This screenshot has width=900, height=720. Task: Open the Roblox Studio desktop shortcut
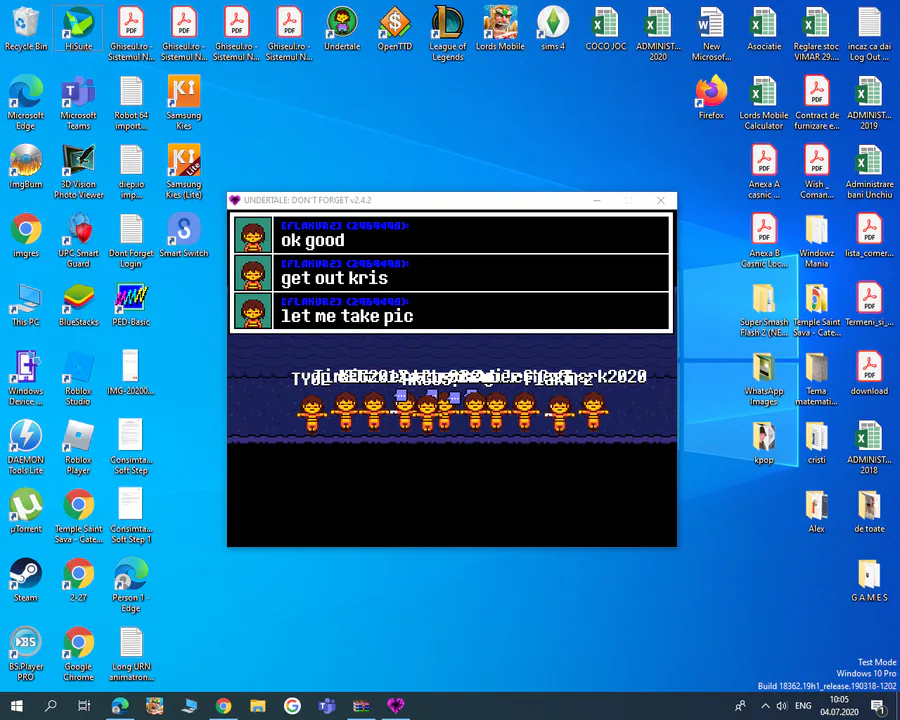pyautogui.click(x=79, y=378)
